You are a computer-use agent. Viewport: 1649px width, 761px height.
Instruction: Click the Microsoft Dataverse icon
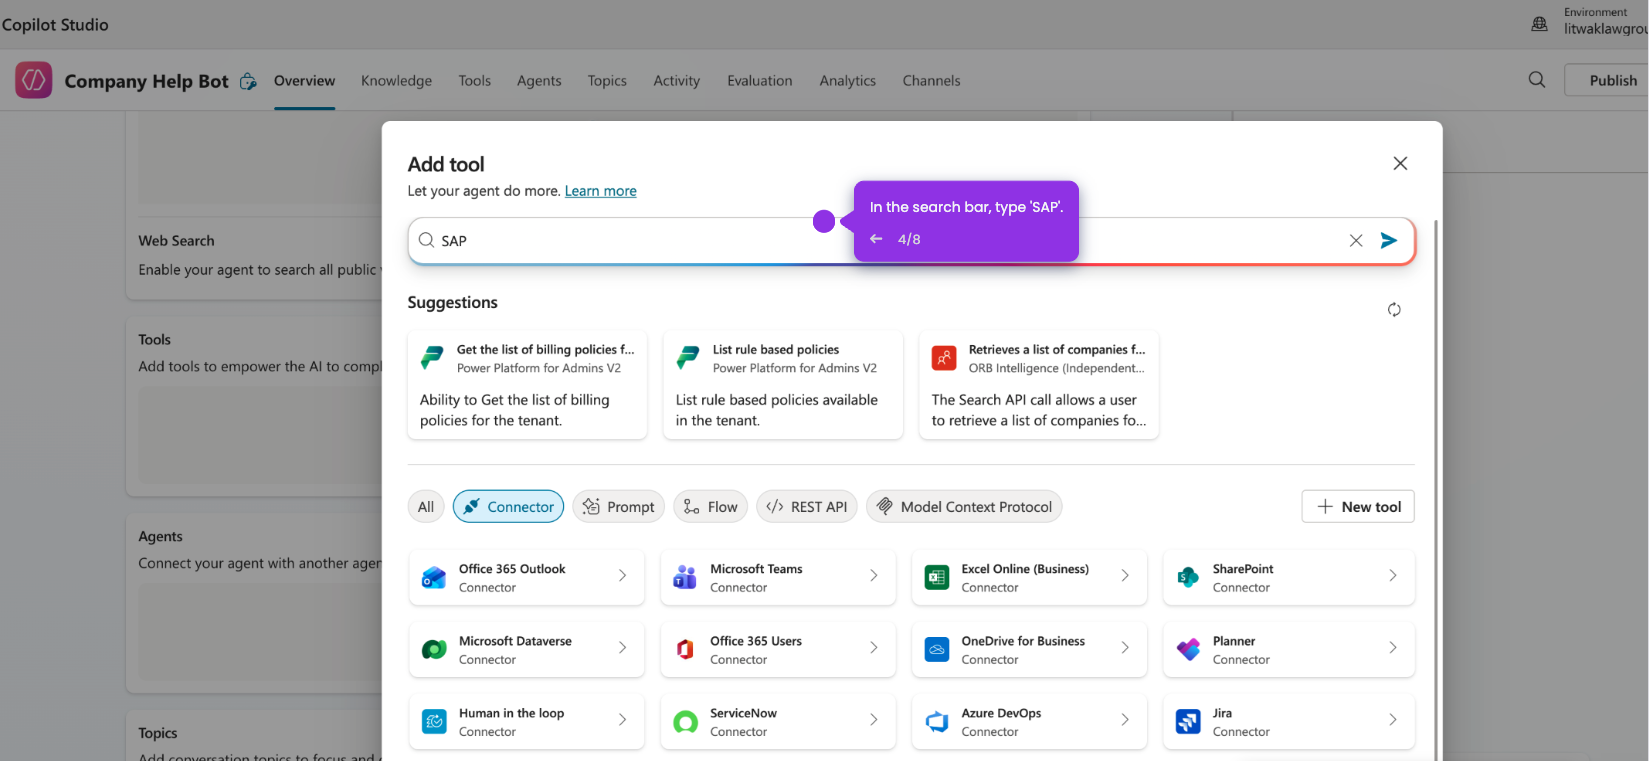(x=434, y=649)
